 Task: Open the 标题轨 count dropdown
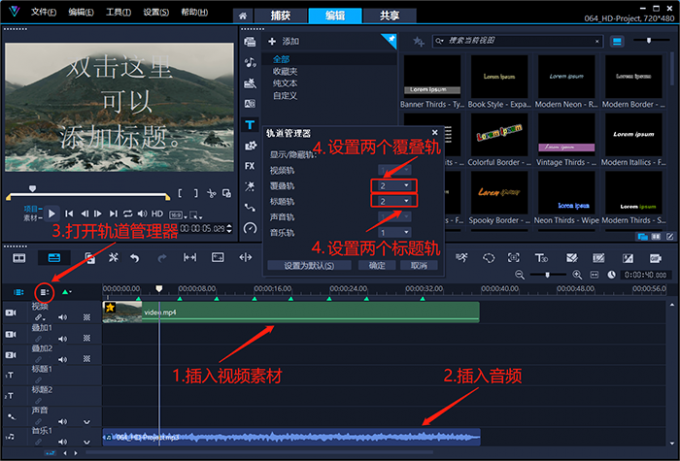(x=394, y=201)
